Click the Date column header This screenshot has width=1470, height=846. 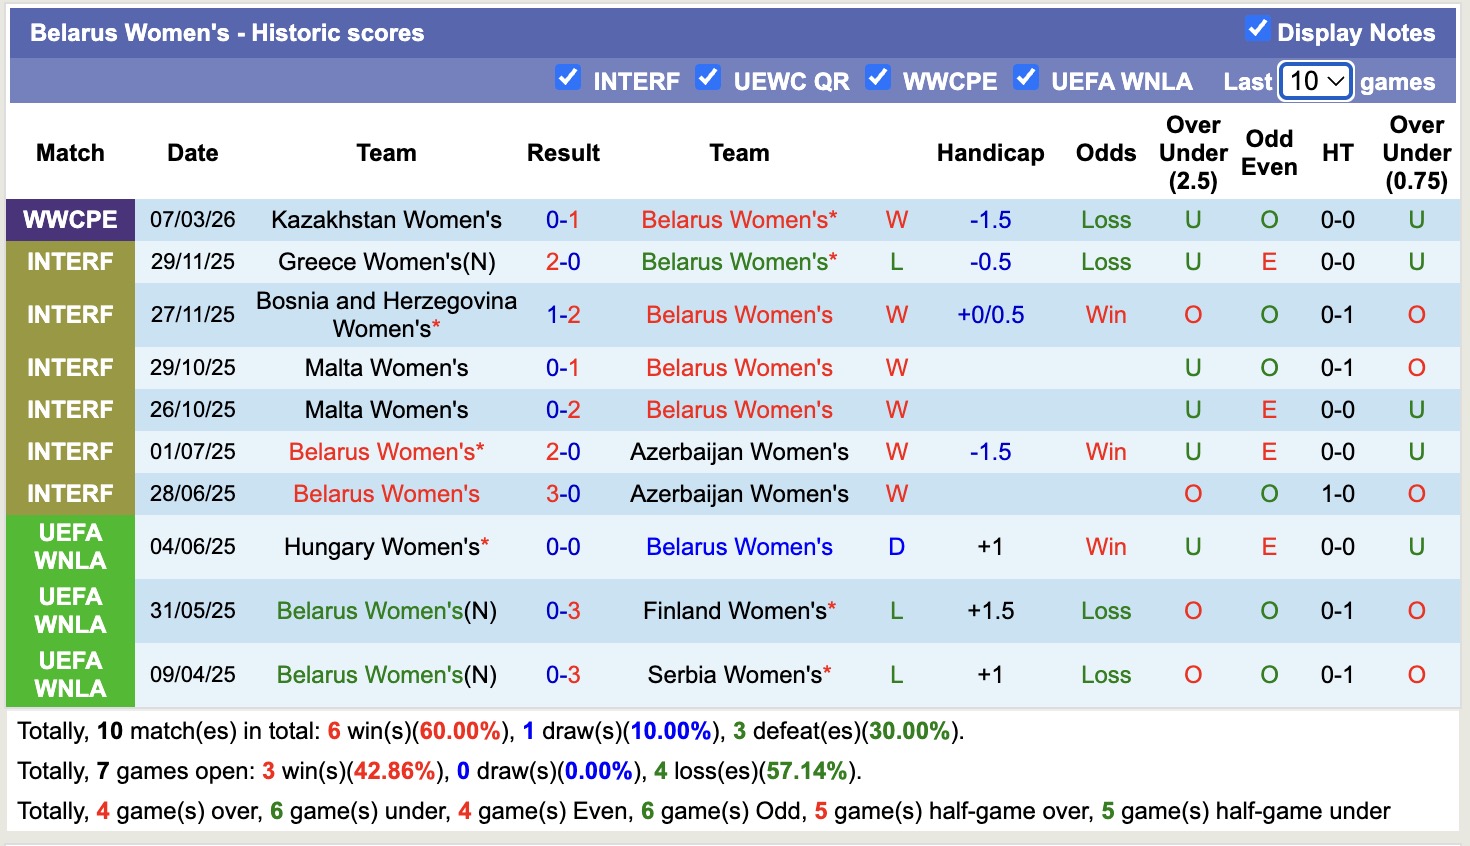192,152
